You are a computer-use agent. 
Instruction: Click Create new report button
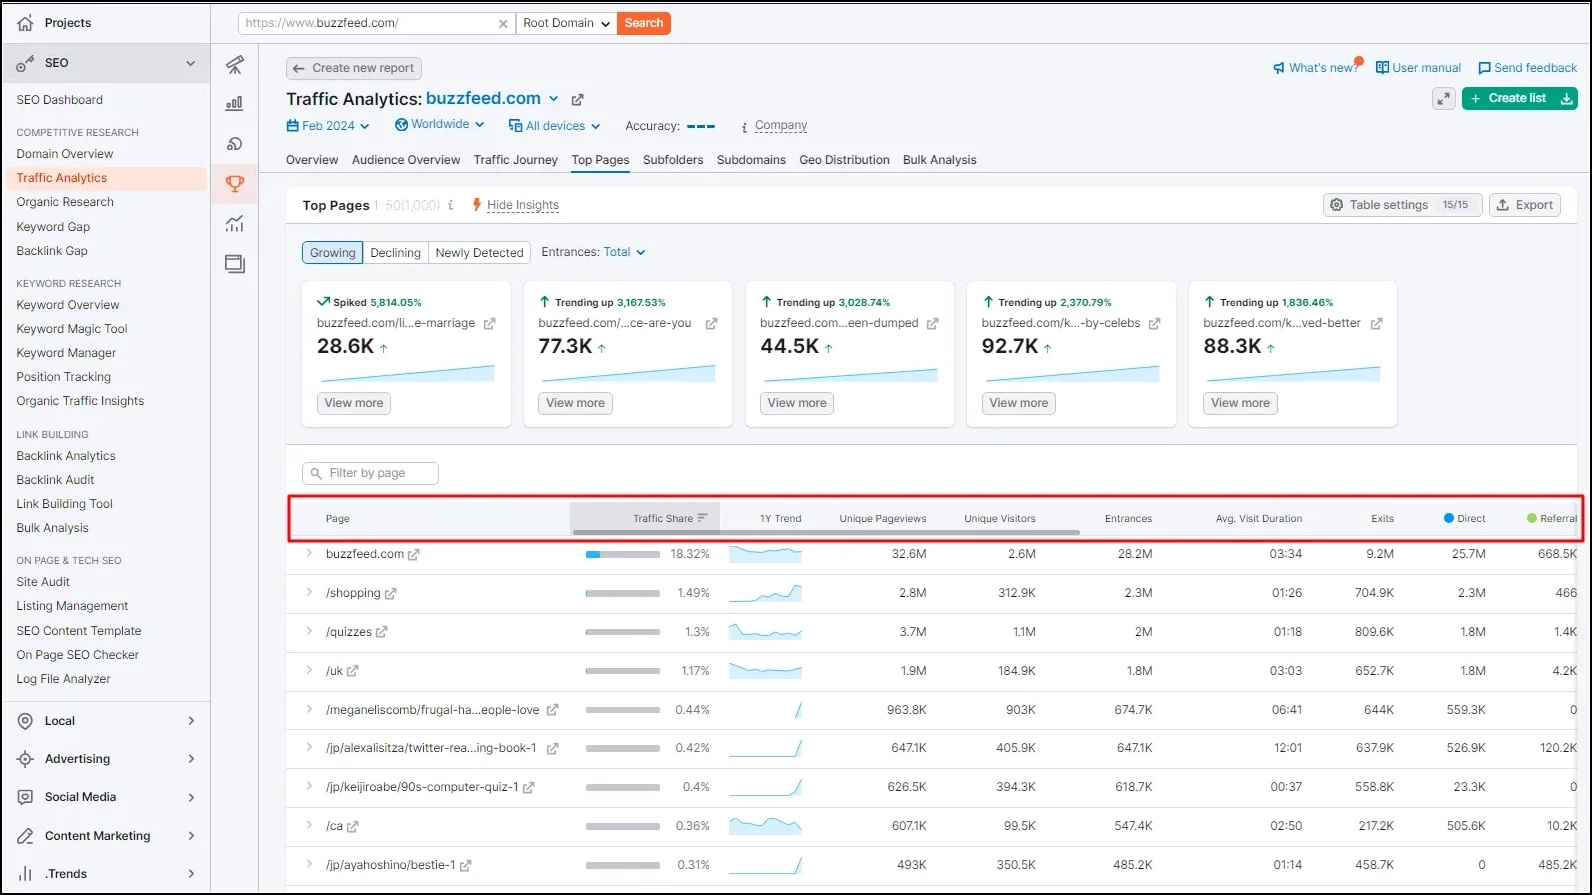354,68
